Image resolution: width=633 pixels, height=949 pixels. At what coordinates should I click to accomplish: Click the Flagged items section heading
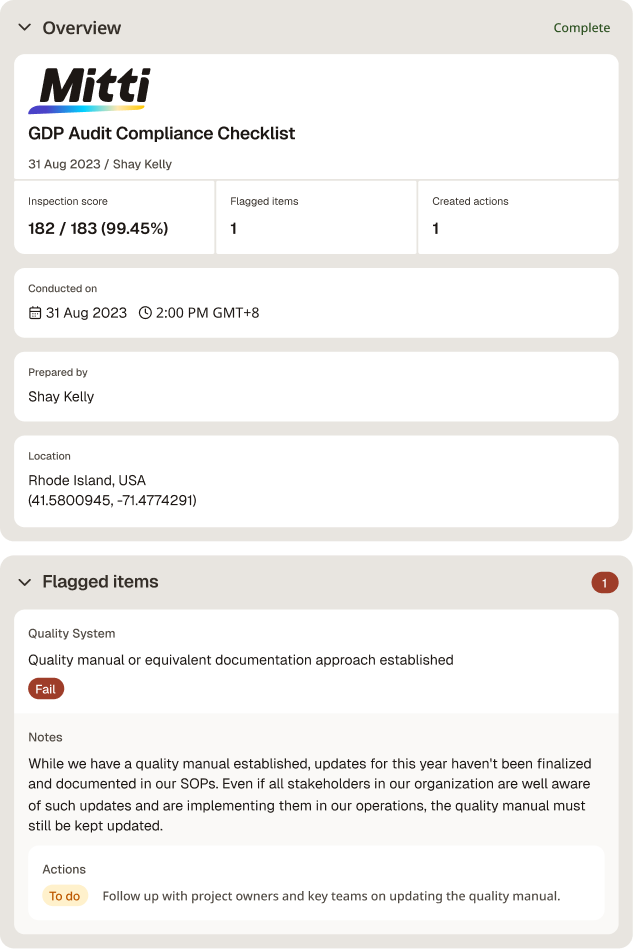(x=100, y=582)
